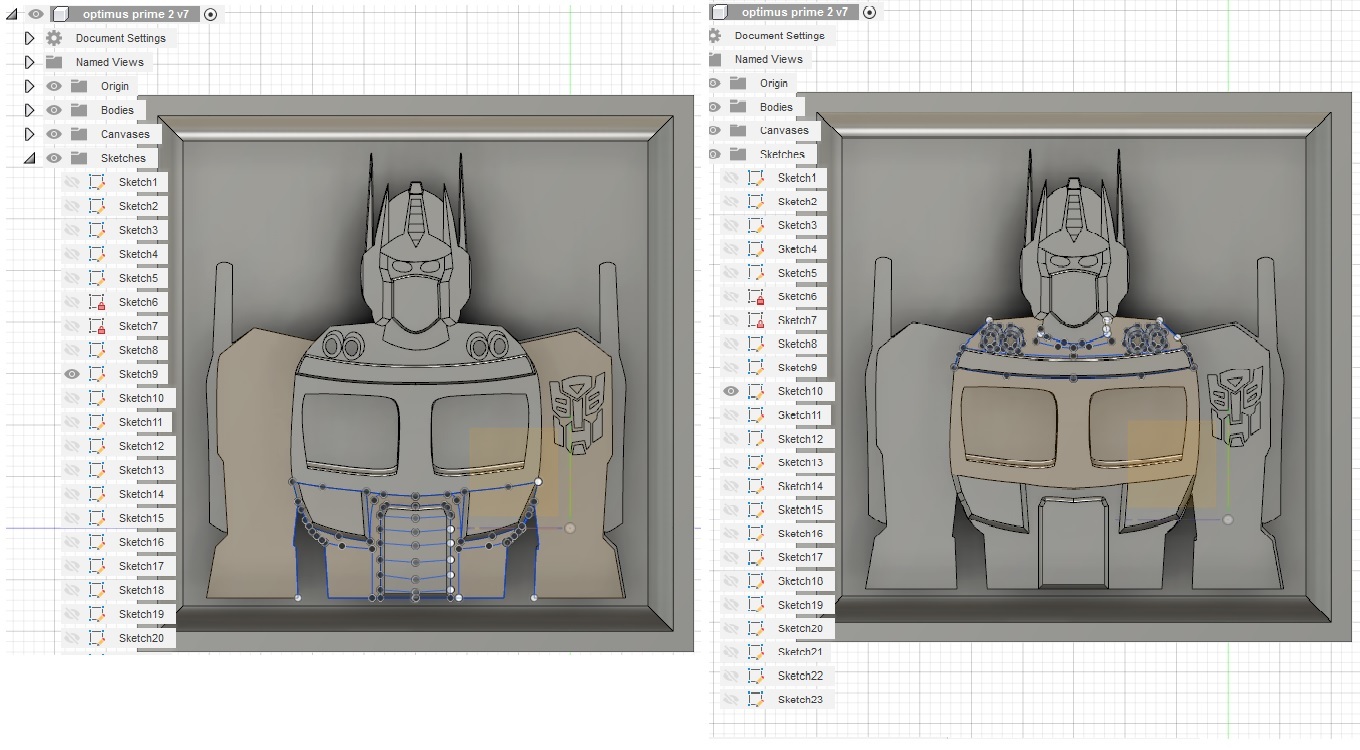The width and height of the screenshot is (1360, 750).
Task: Click locked Sketch6 icon in left browser
Action: tap(97, 302)
